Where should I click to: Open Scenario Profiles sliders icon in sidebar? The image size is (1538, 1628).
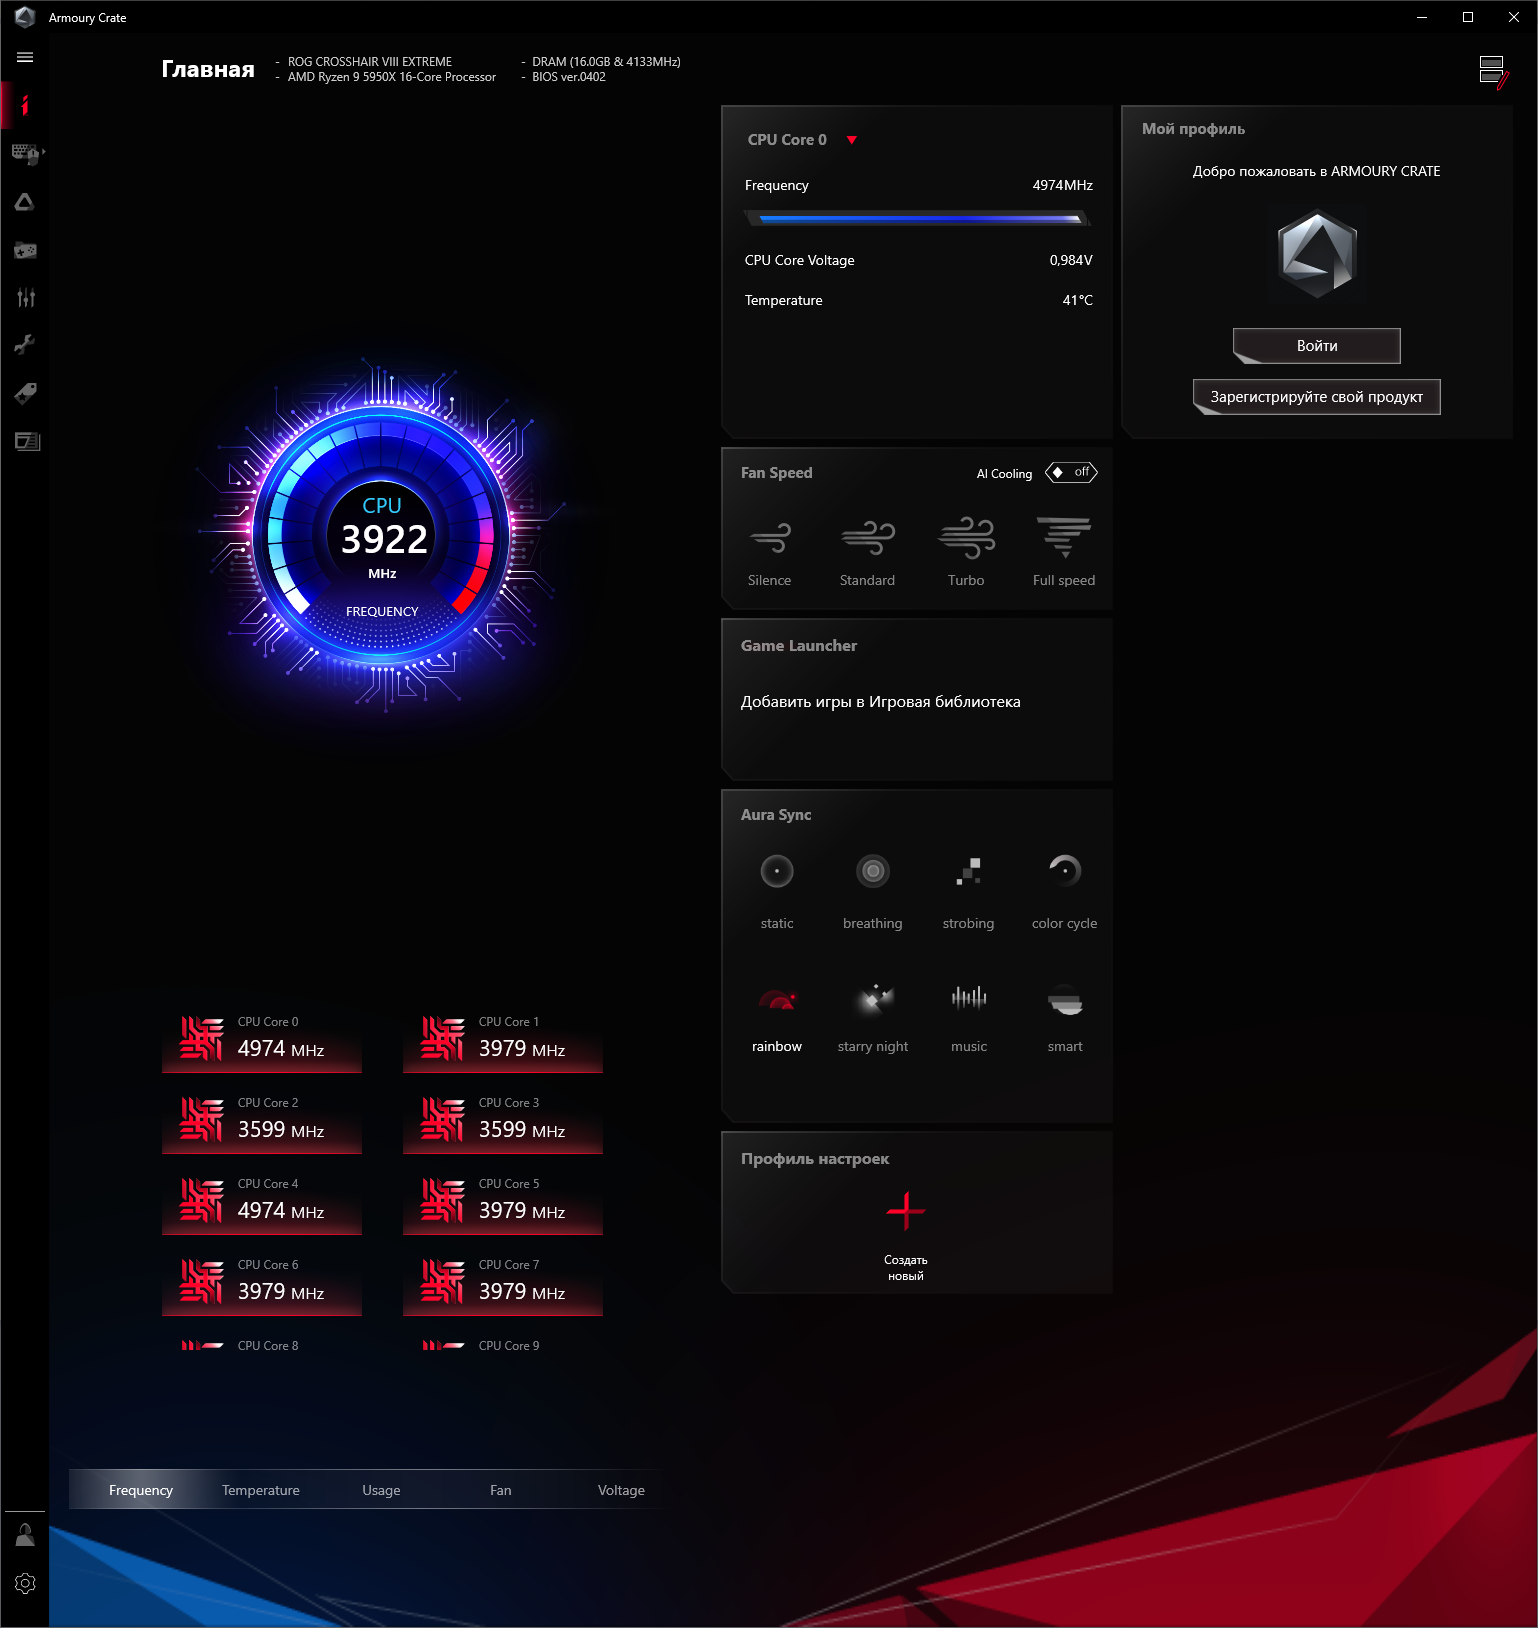pos(25,297)
